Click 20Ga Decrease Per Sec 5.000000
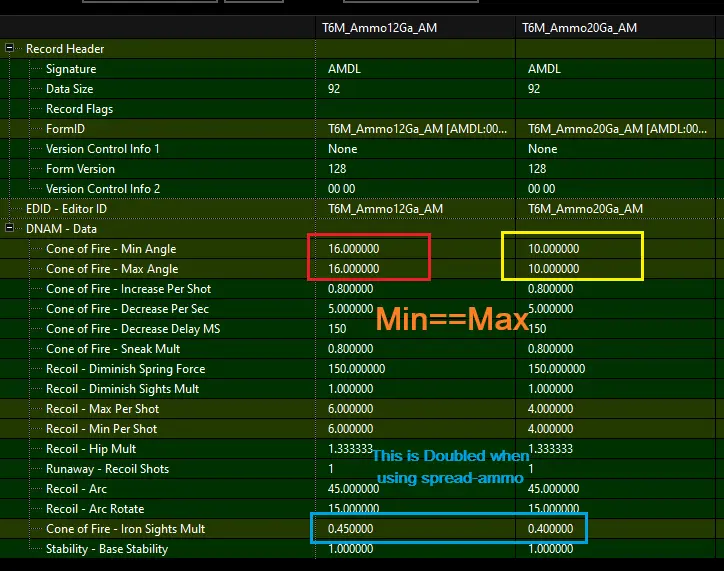724x571 pixels. click(x=550, y=309)
